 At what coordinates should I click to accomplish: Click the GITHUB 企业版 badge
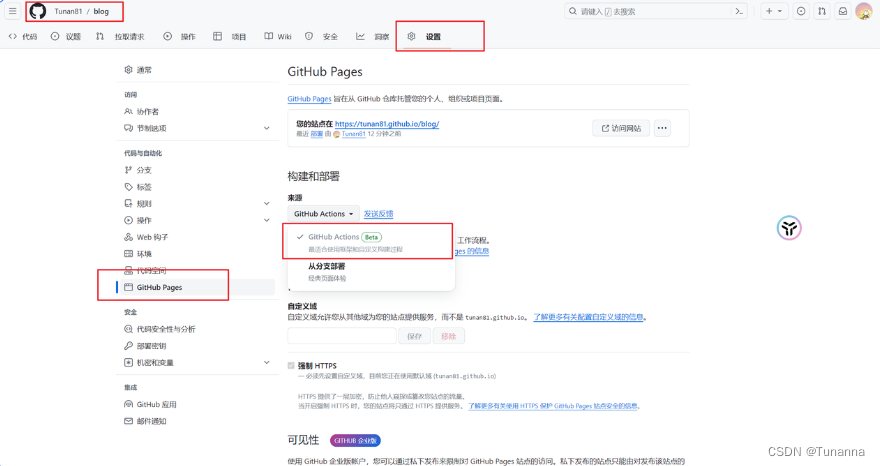(x=355, y=441)
